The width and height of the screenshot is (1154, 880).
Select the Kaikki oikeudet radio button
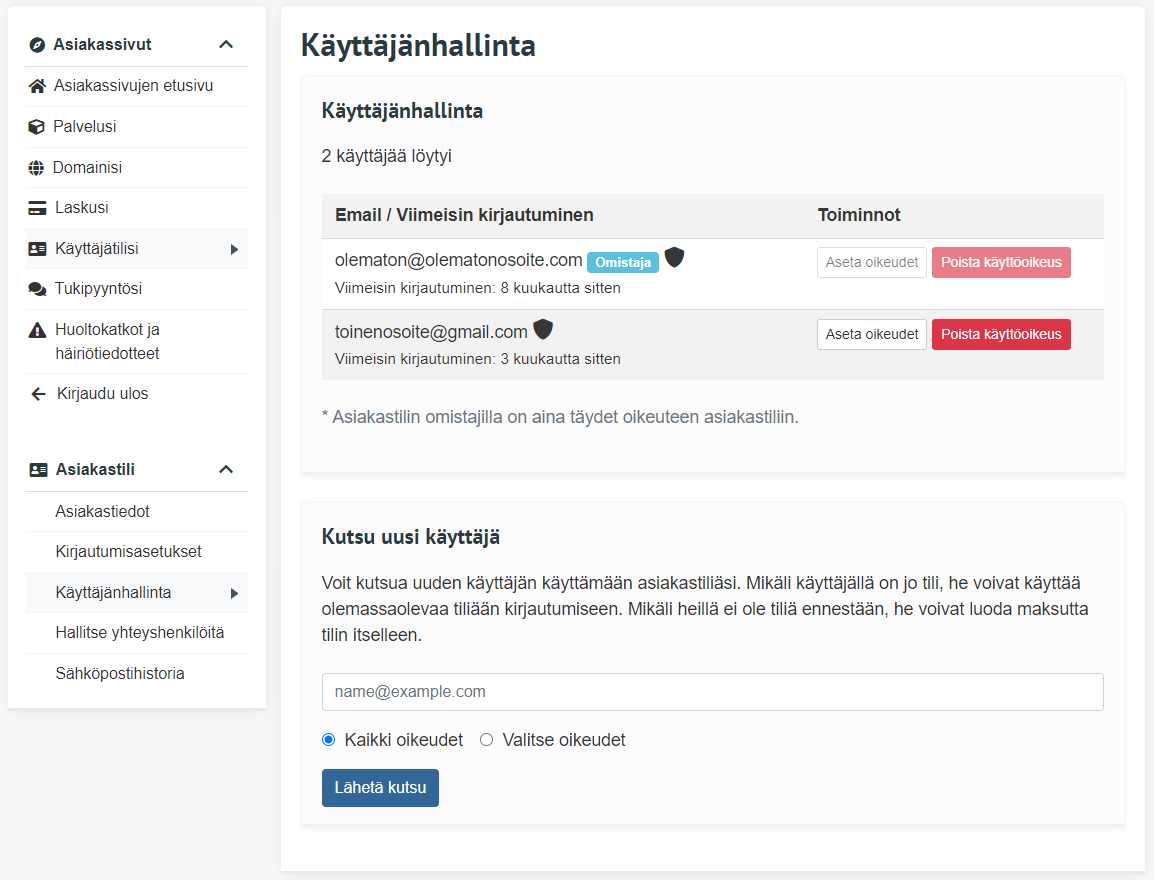(x=329, y=740)
